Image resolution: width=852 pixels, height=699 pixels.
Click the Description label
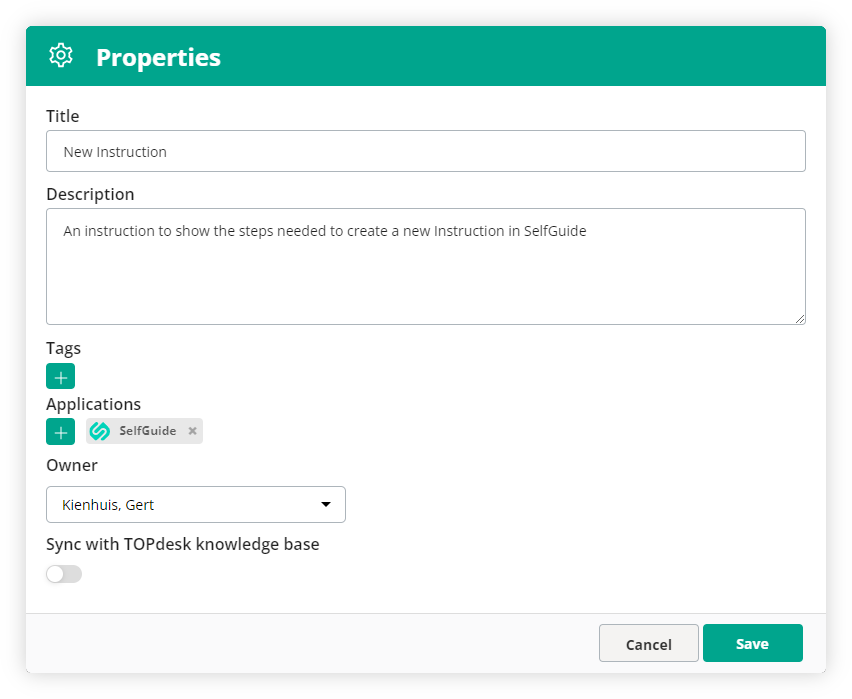(89, 193)
